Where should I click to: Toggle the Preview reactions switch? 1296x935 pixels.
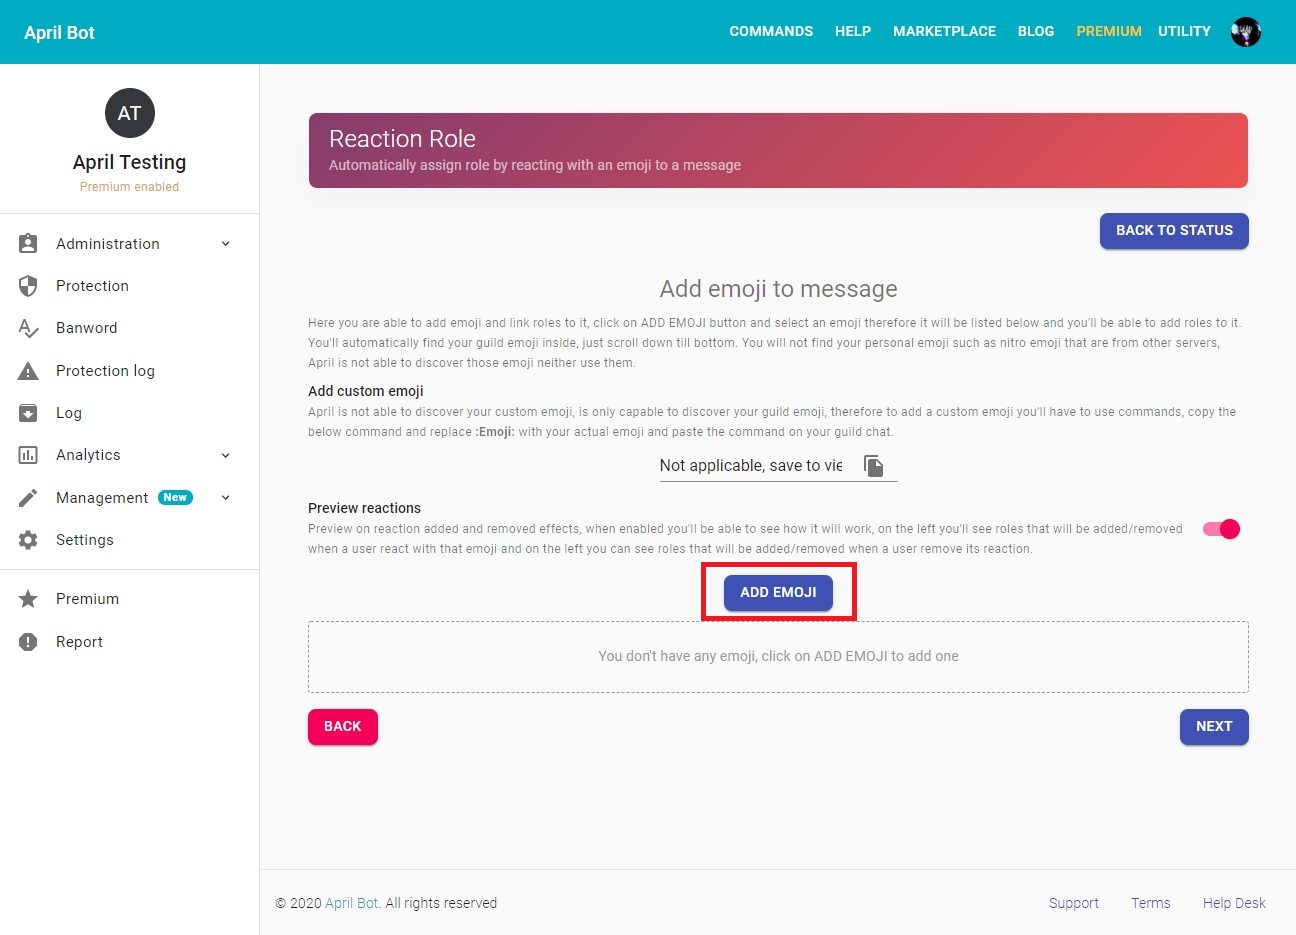pyautogui.click(x=1221, y=529)
